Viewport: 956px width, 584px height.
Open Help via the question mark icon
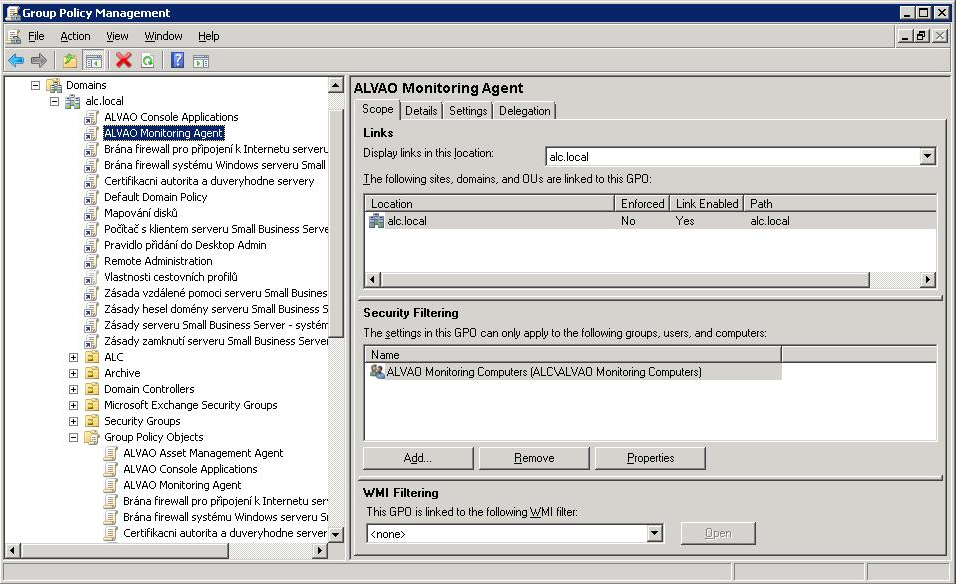177,60
